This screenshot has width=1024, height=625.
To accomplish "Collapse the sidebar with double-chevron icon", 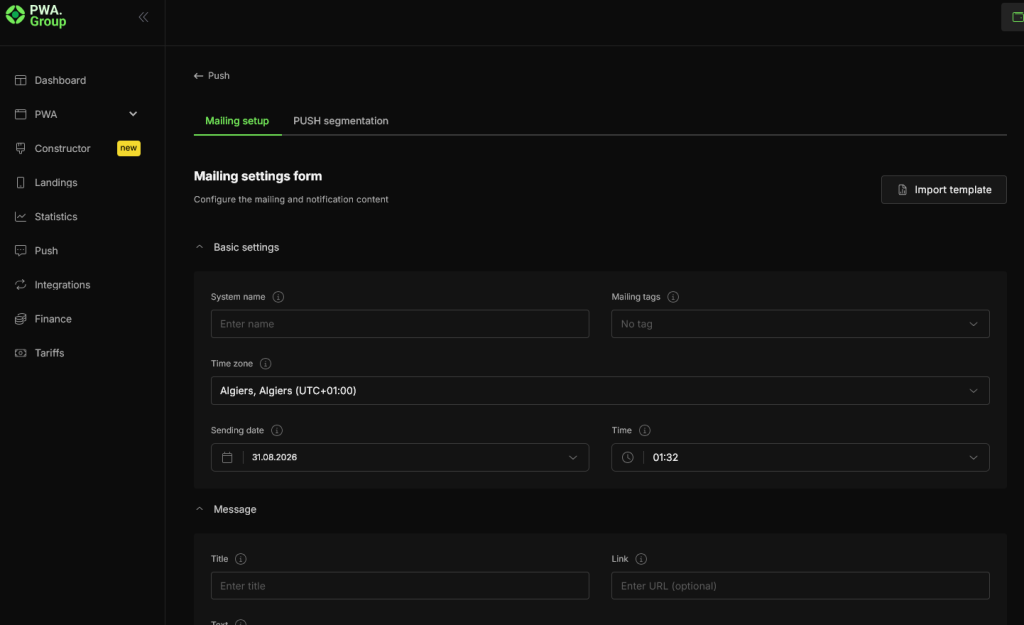I will (x=143, y=18).
